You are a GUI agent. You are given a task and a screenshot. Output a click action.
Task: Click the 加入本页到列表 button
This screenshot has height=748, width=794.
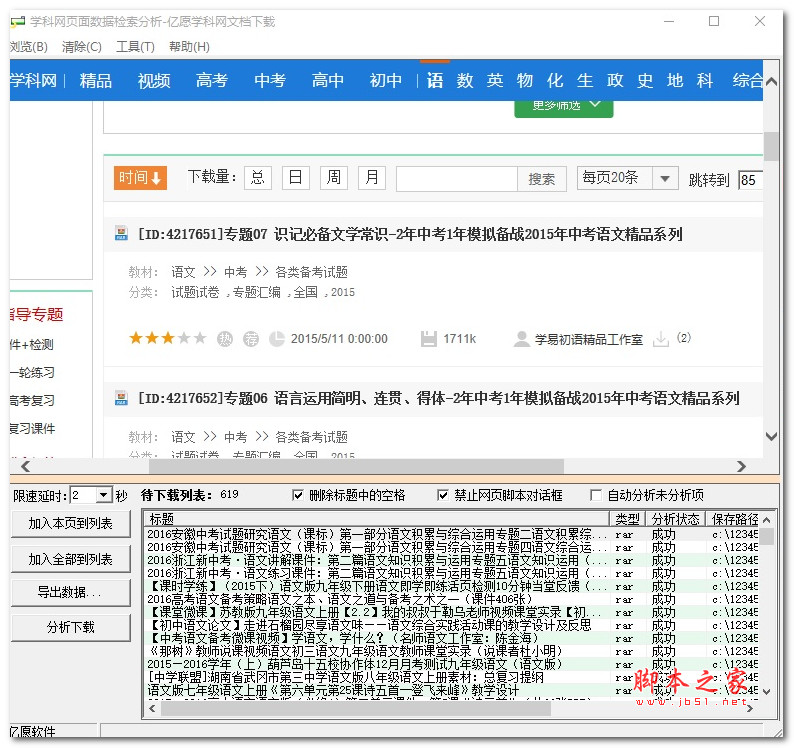70,524
